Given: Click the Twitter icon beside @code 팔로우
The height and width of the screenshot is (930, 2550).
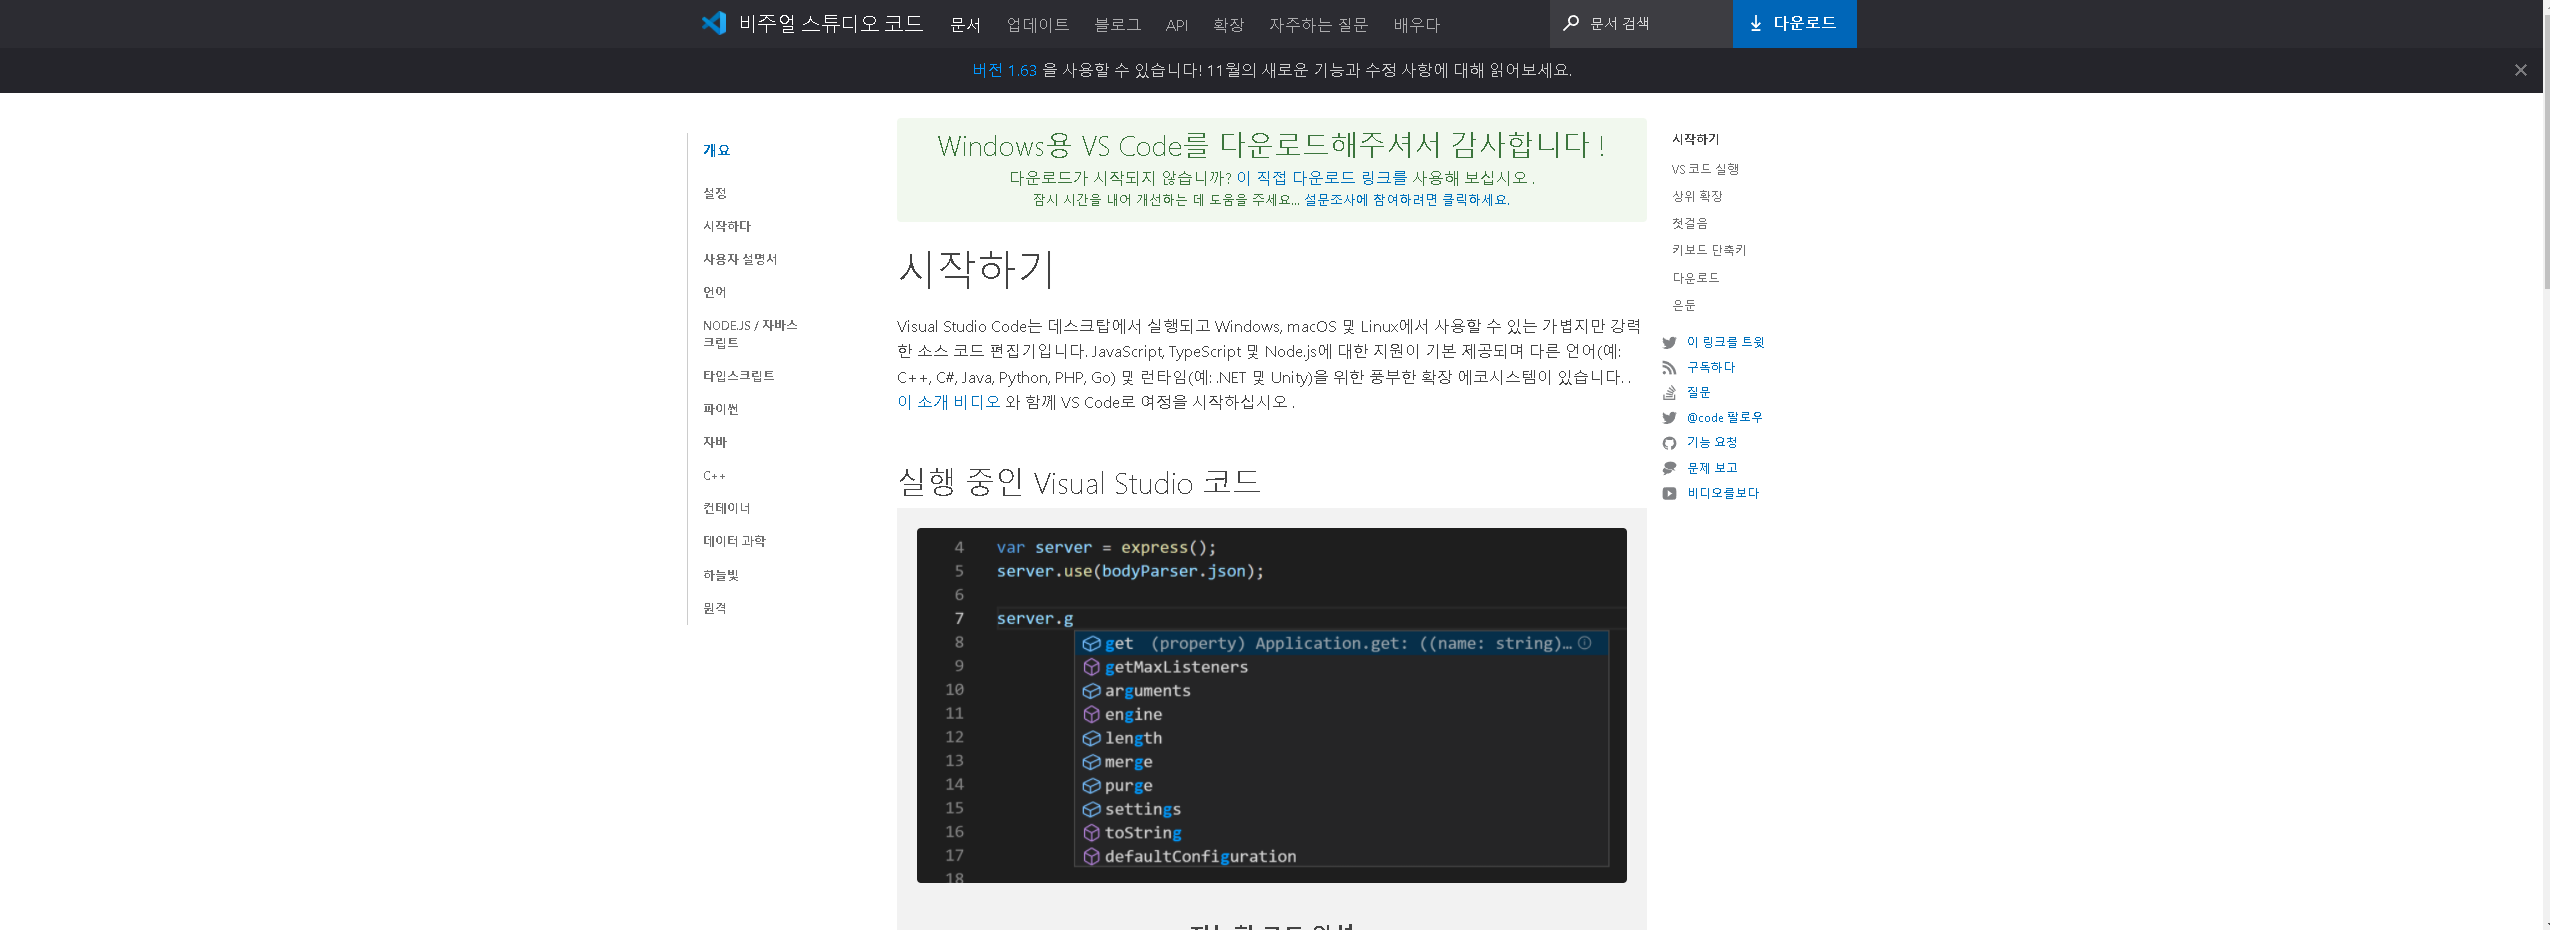Looking at the screenshot, I should pyautogui.click(x=1669, y=418).
